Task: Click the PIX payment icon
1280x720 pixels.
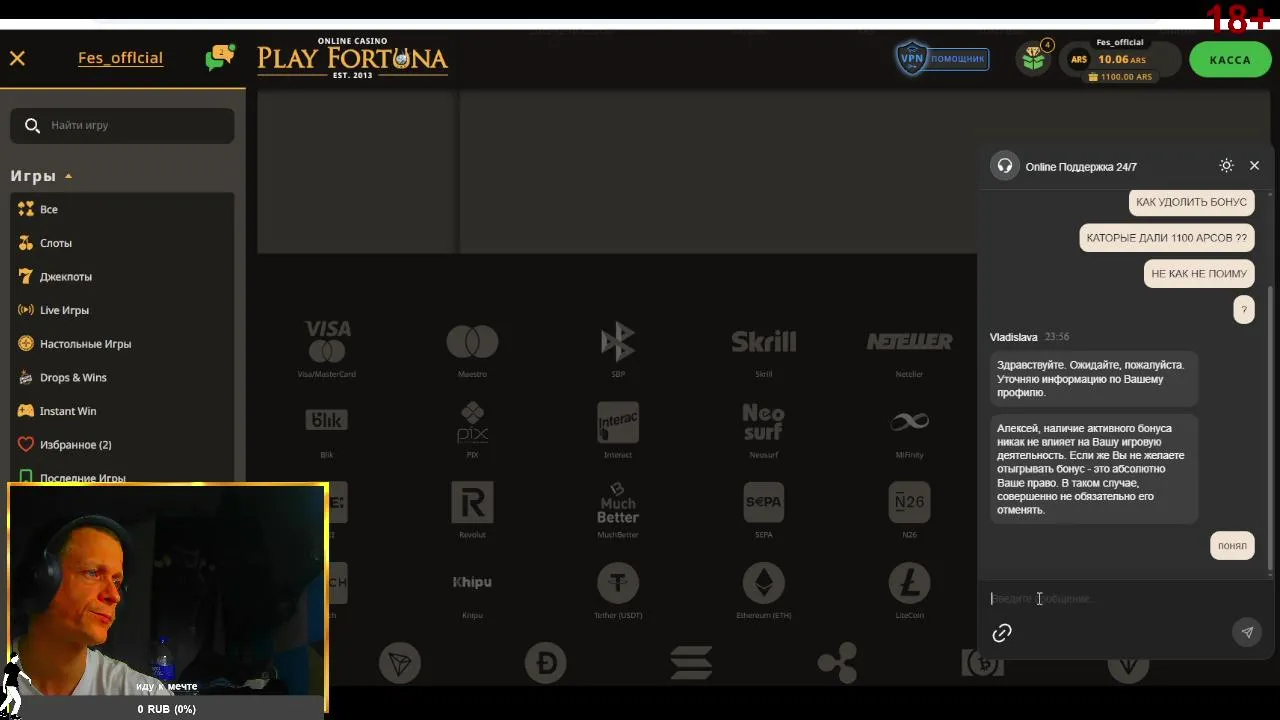Action: pyautogui.click(x=472, y=421)
